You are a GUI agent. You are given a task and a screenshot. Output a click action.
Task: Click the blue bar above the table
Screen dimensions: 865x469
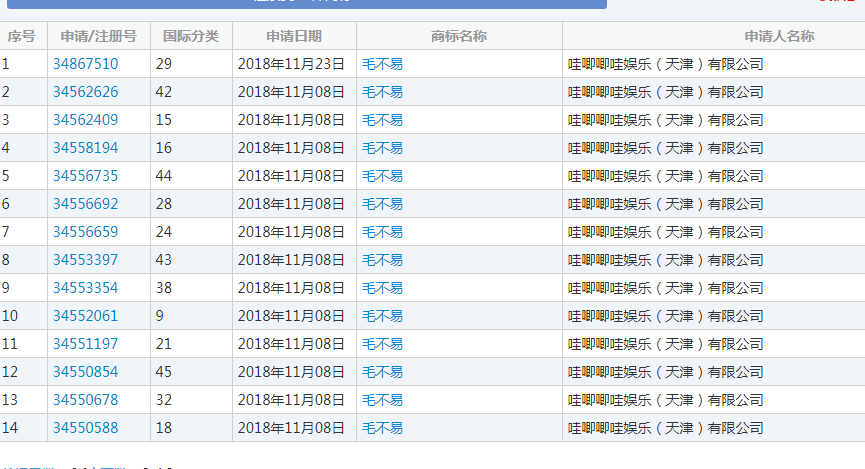tap(307, 4)
